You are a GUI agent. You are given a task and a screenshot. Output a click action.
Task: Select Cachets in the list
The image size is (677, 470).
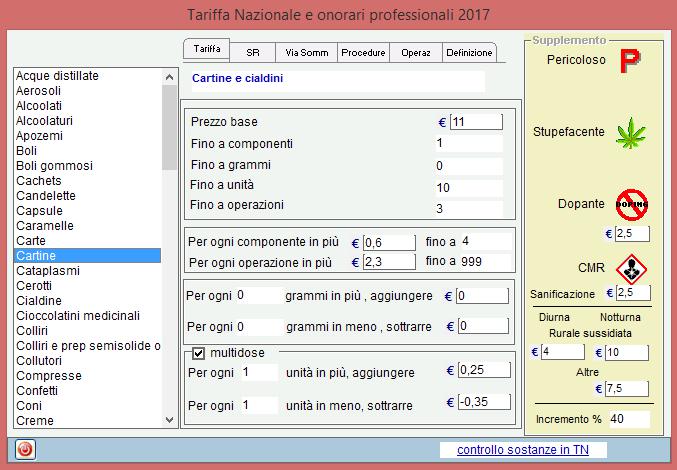(88, 181)
